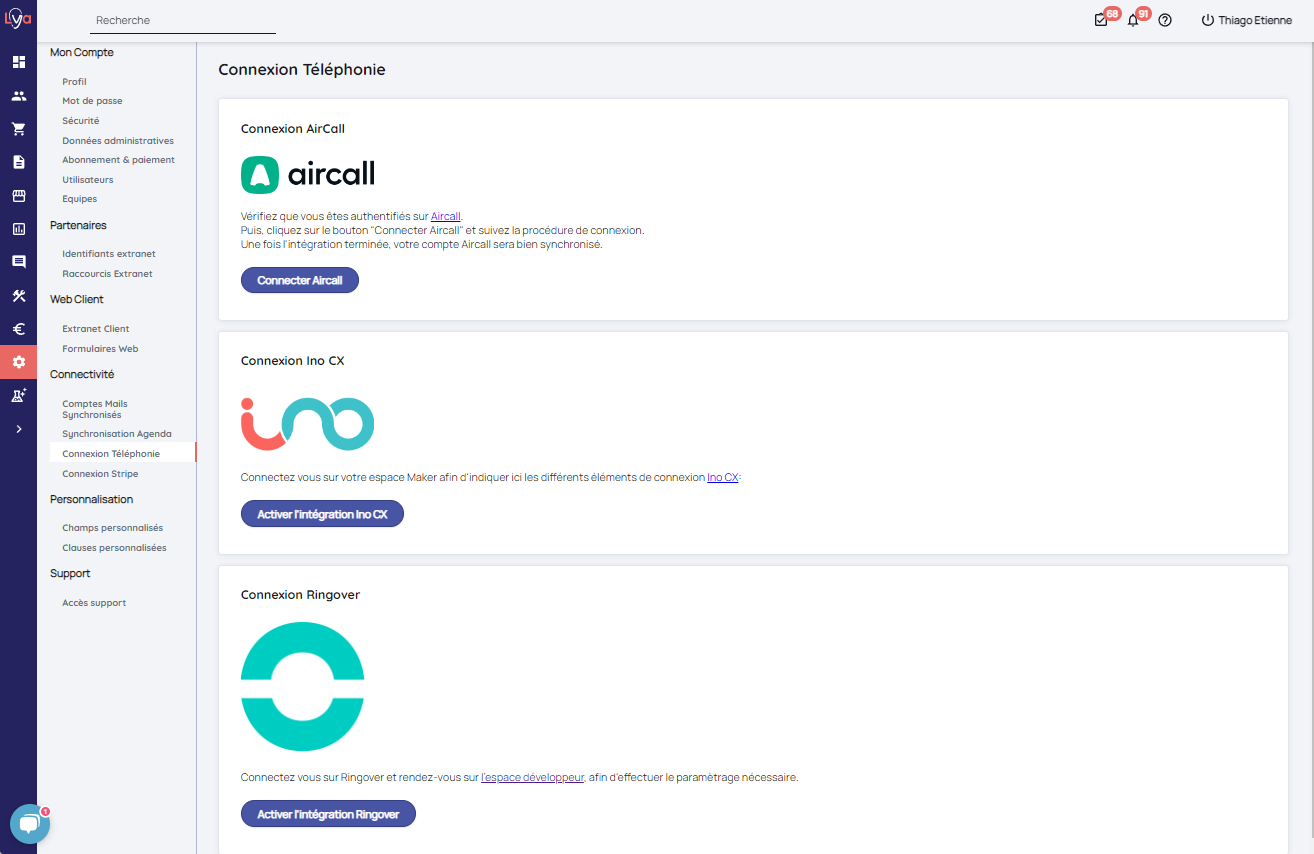Click into the Recherche search field
Viewport: 1314px width, 854px height.
(182, 20)
